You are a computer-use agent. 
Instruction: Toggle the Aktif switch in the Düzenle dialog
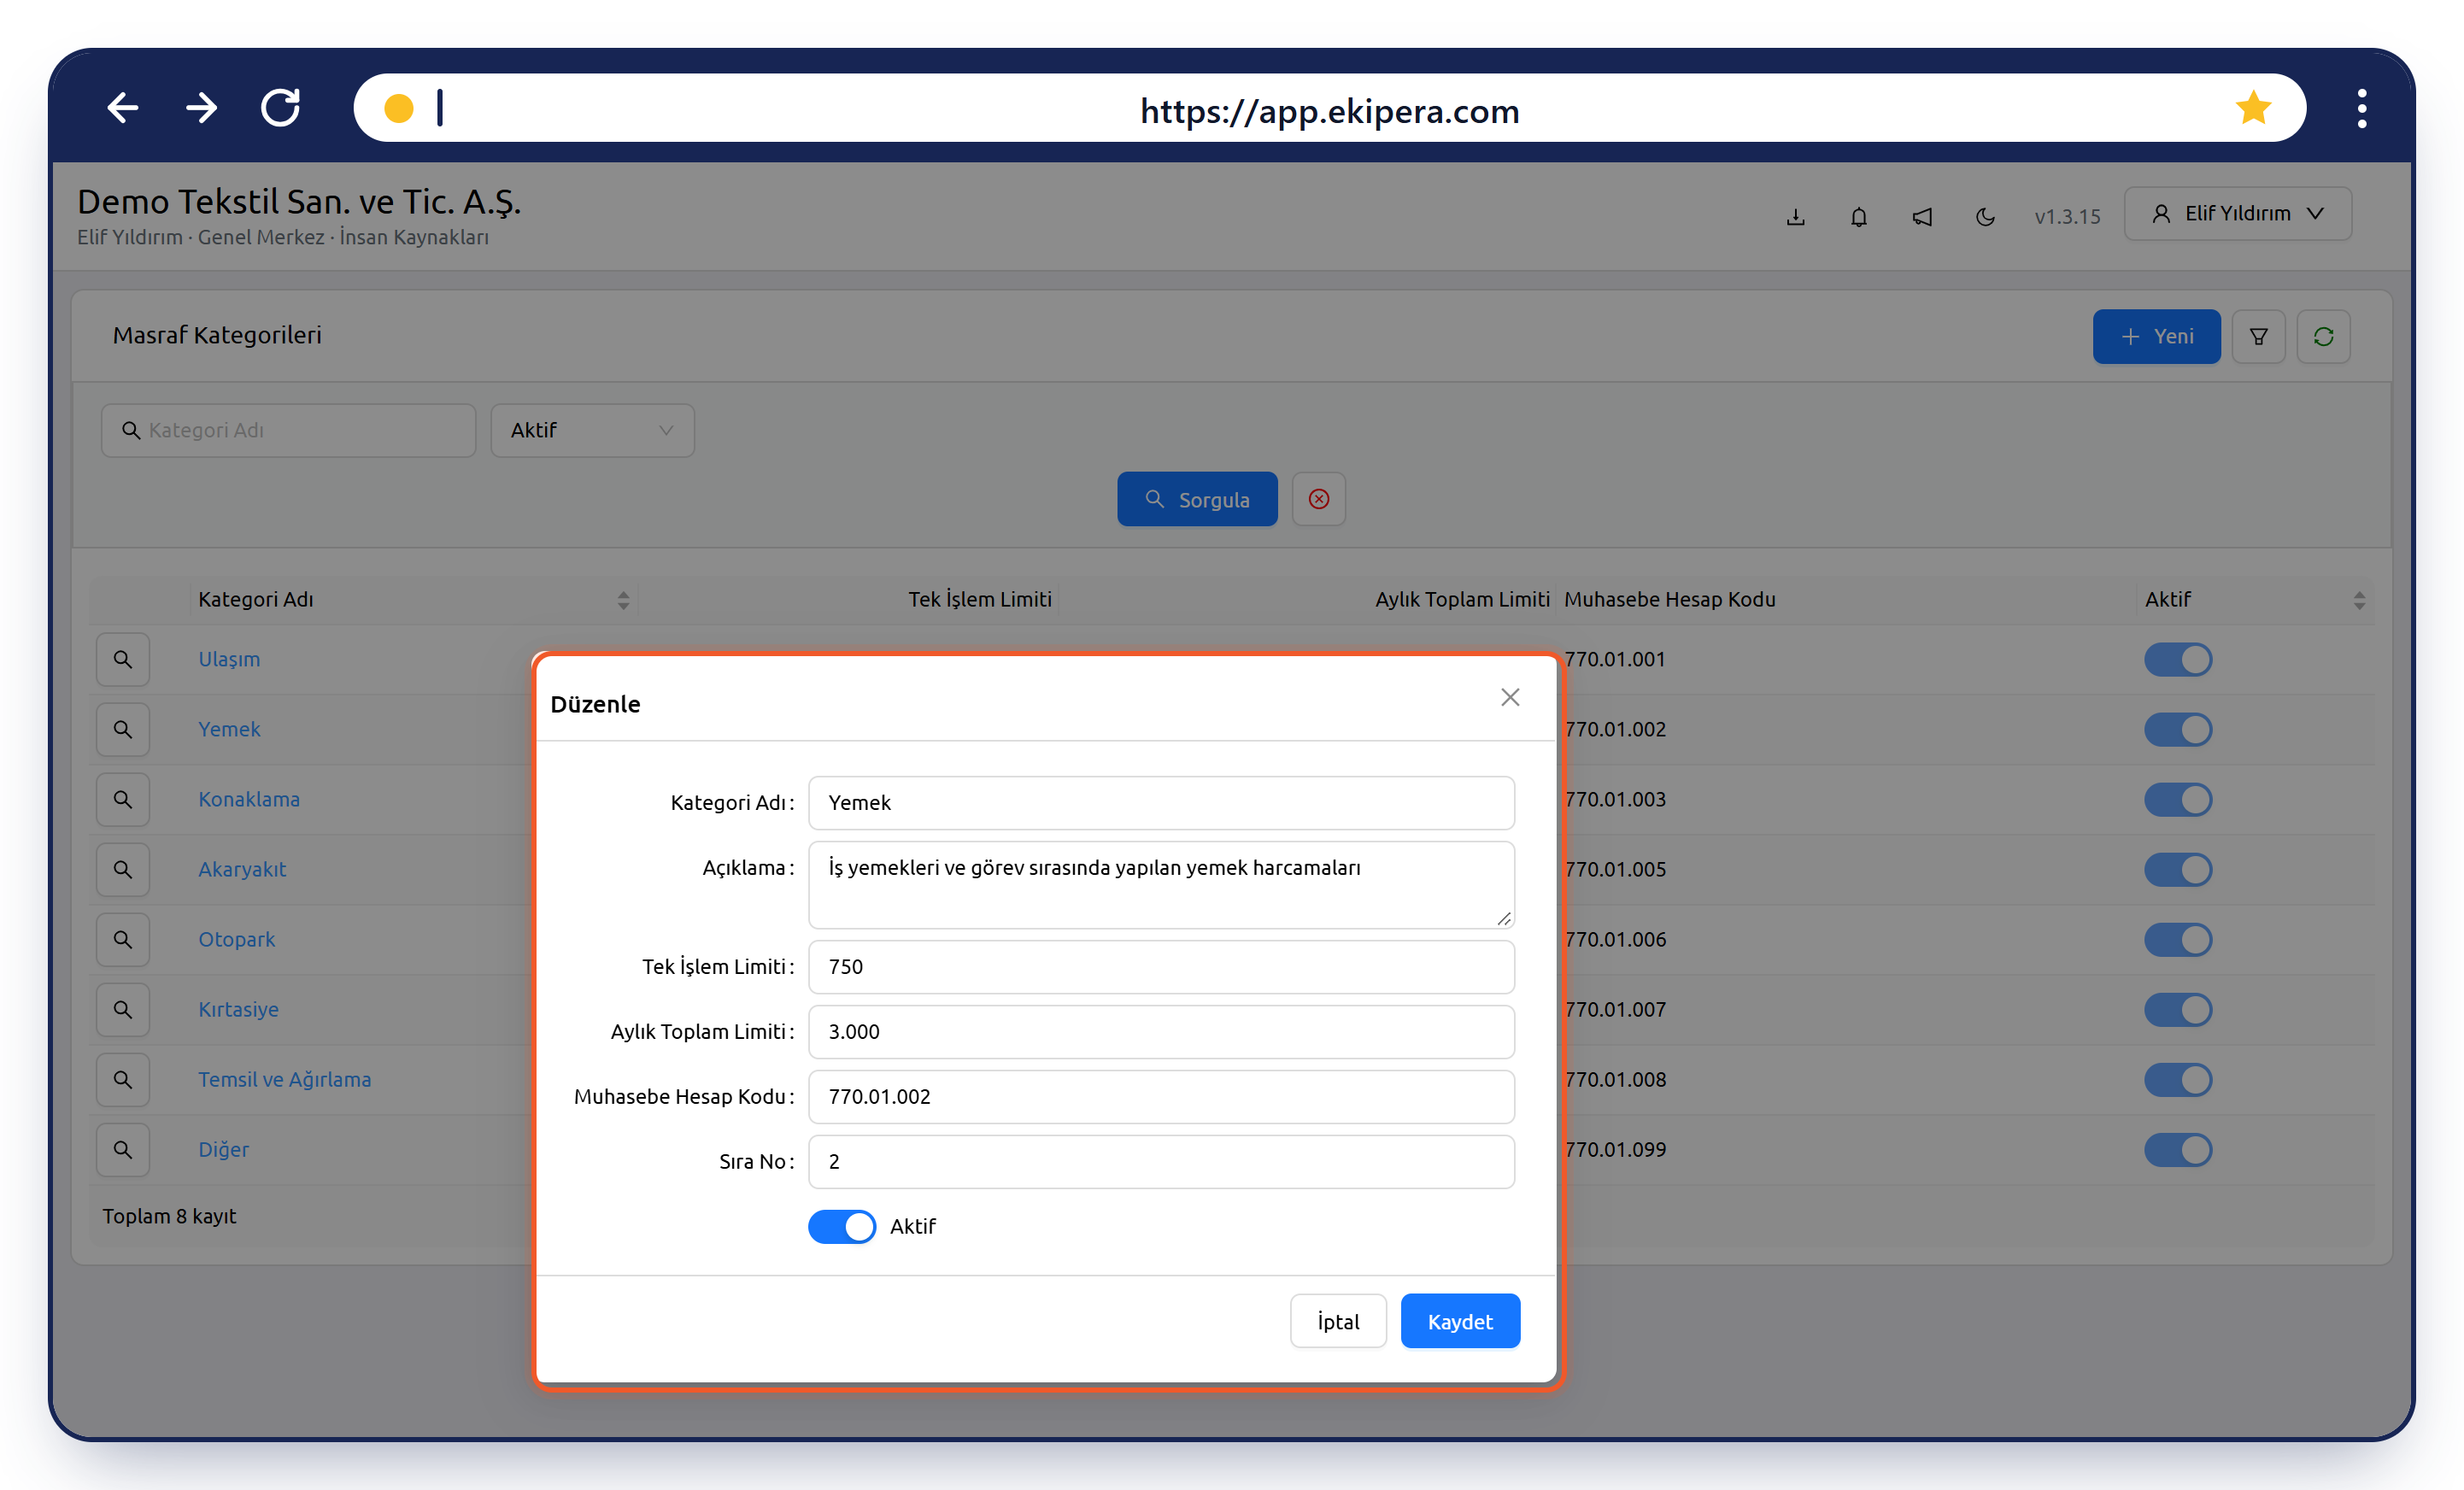[x=842, y=1226]
